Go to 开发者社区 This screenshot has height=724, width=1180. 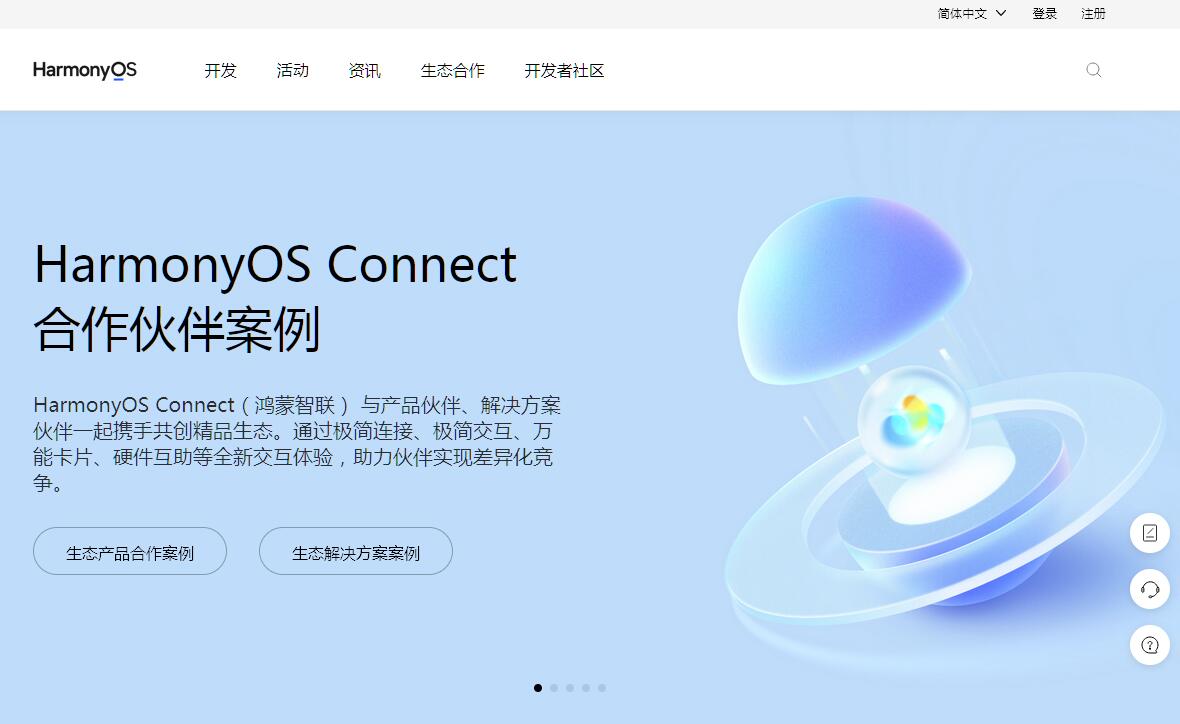pos(564,70)
